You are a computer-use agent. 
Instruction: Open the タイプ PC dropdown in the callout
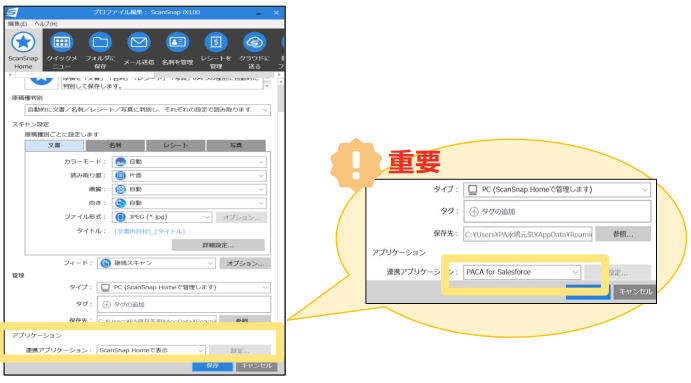(x=557, y=190)
